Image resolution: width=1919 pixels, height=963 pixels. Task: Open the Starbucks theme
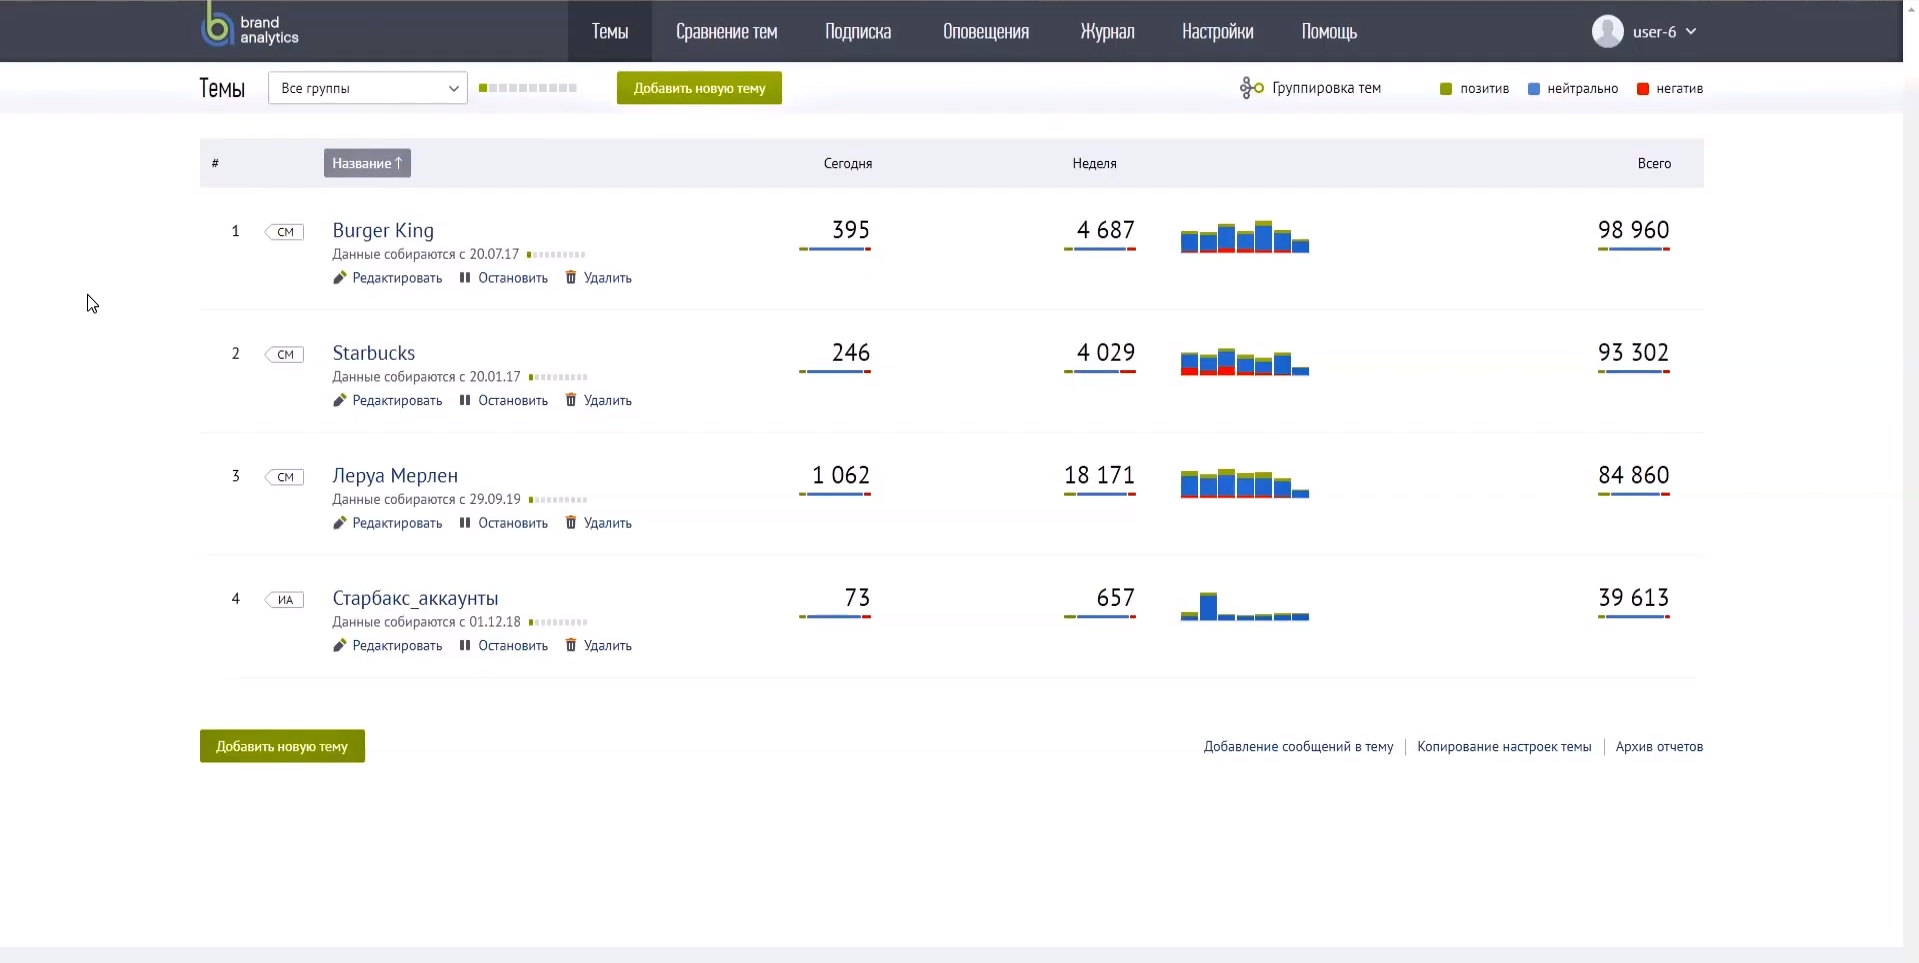tap(373, 353)
